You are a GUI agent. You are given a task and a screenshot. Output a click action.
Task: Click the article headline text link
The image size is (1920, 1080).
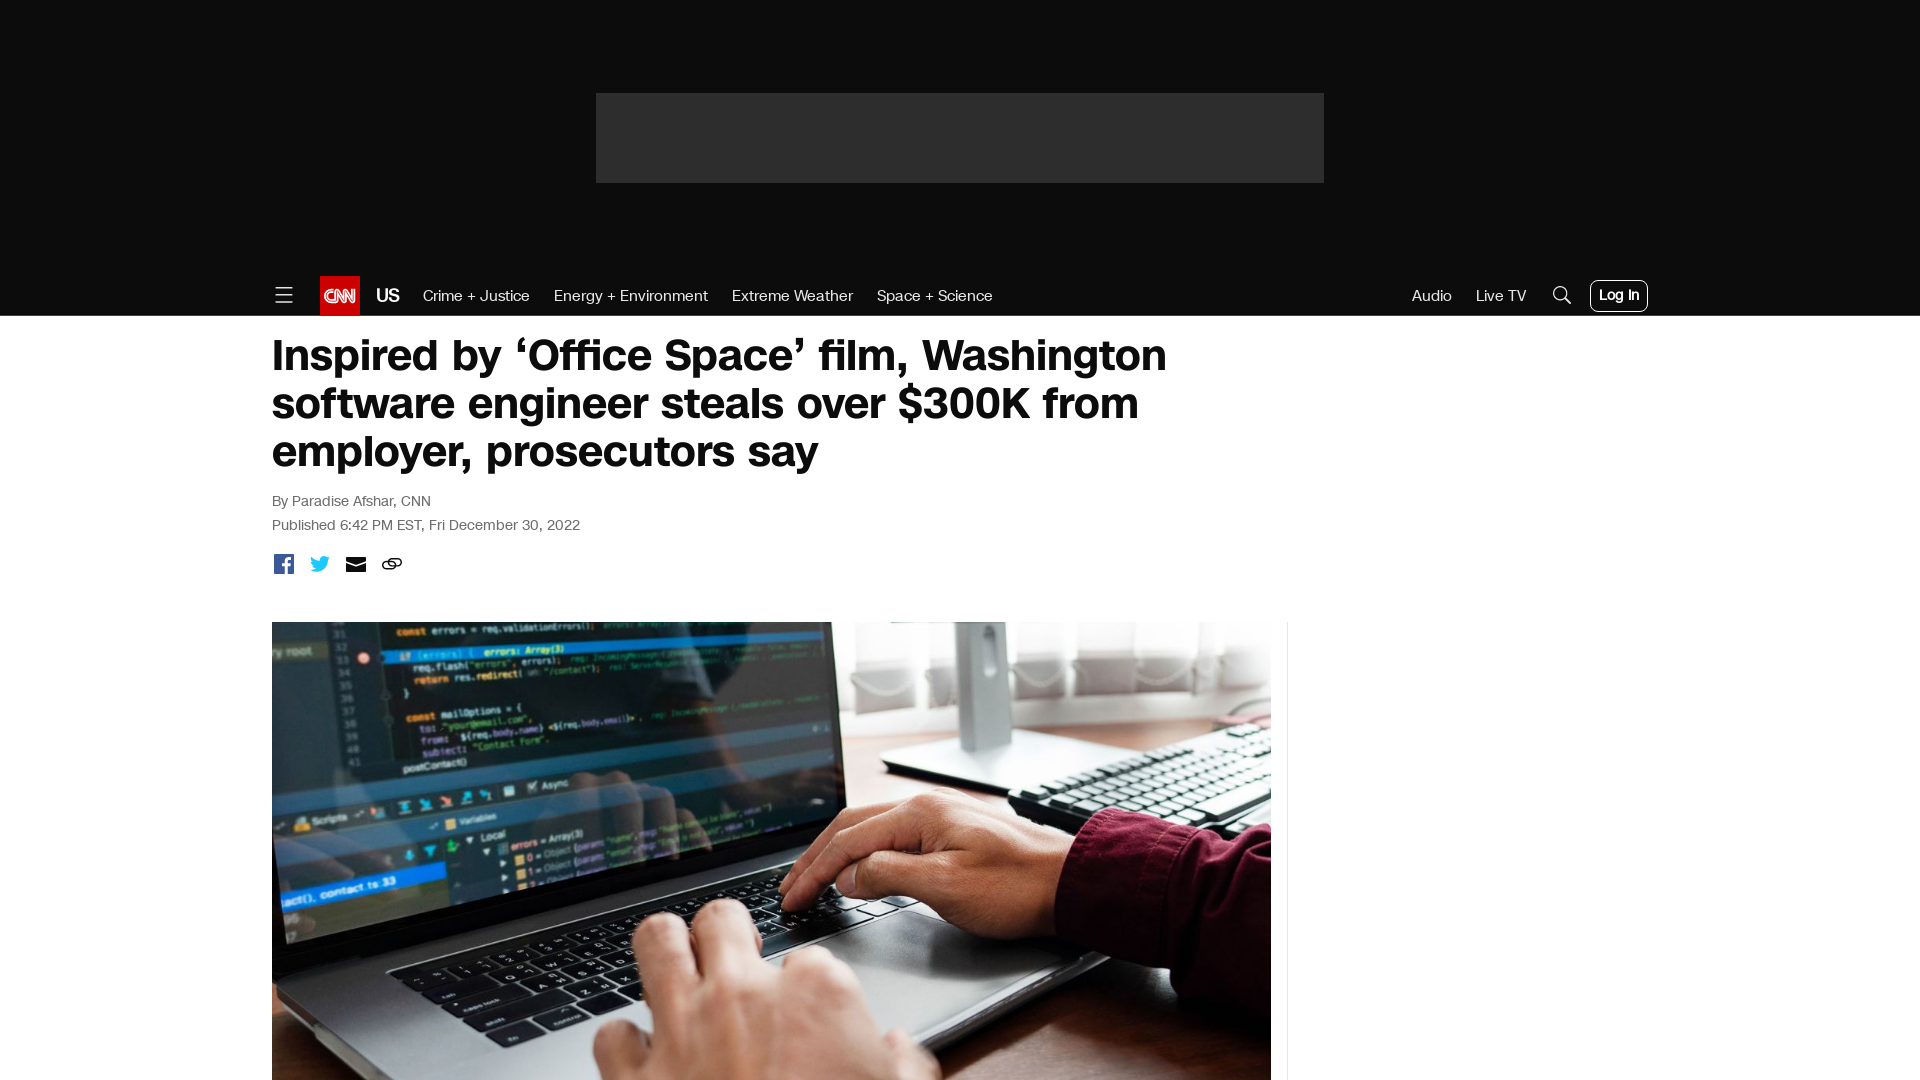coord(719,404)
